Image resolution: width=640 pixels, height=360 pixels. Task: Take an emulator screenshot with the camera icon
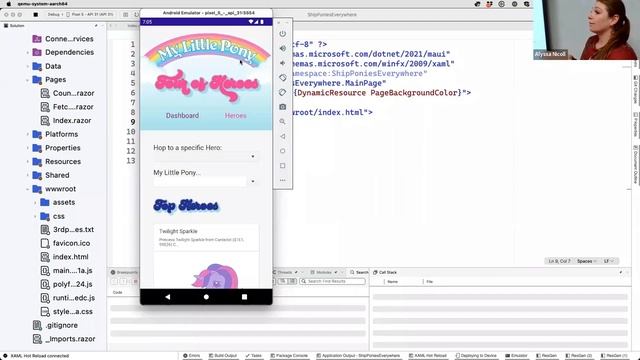282,107
